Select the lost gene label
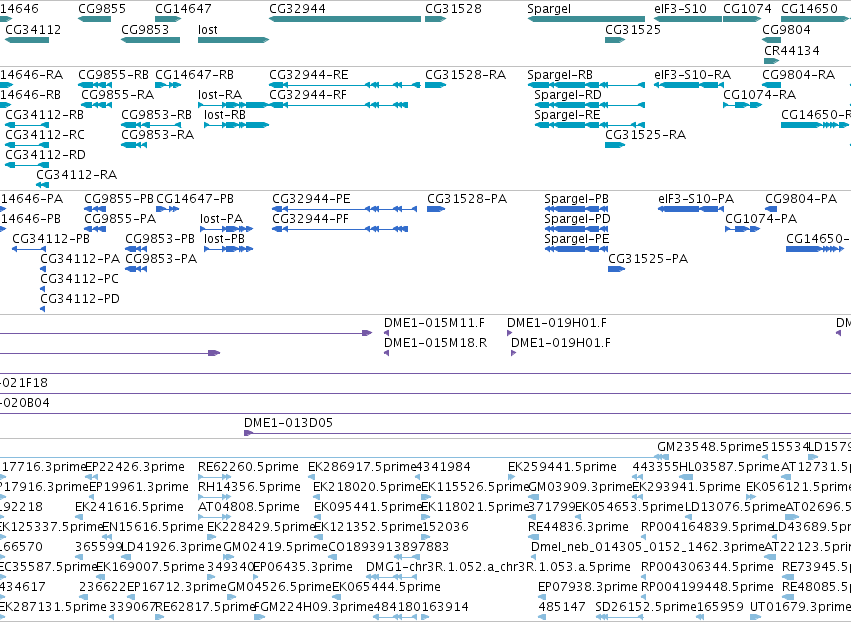Viewport: 851px width, 622px height. (208, 29)
